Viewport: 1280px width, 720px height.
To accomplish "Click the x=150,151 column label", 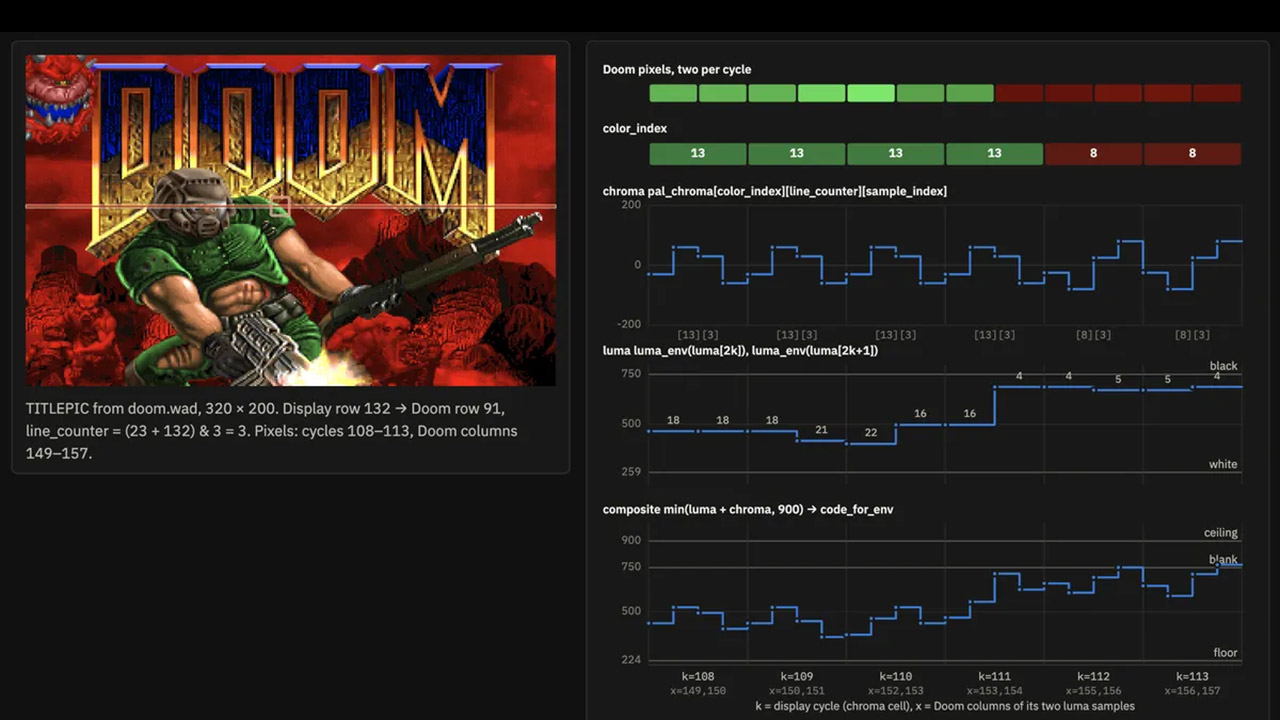I will [x=797, y=691].
